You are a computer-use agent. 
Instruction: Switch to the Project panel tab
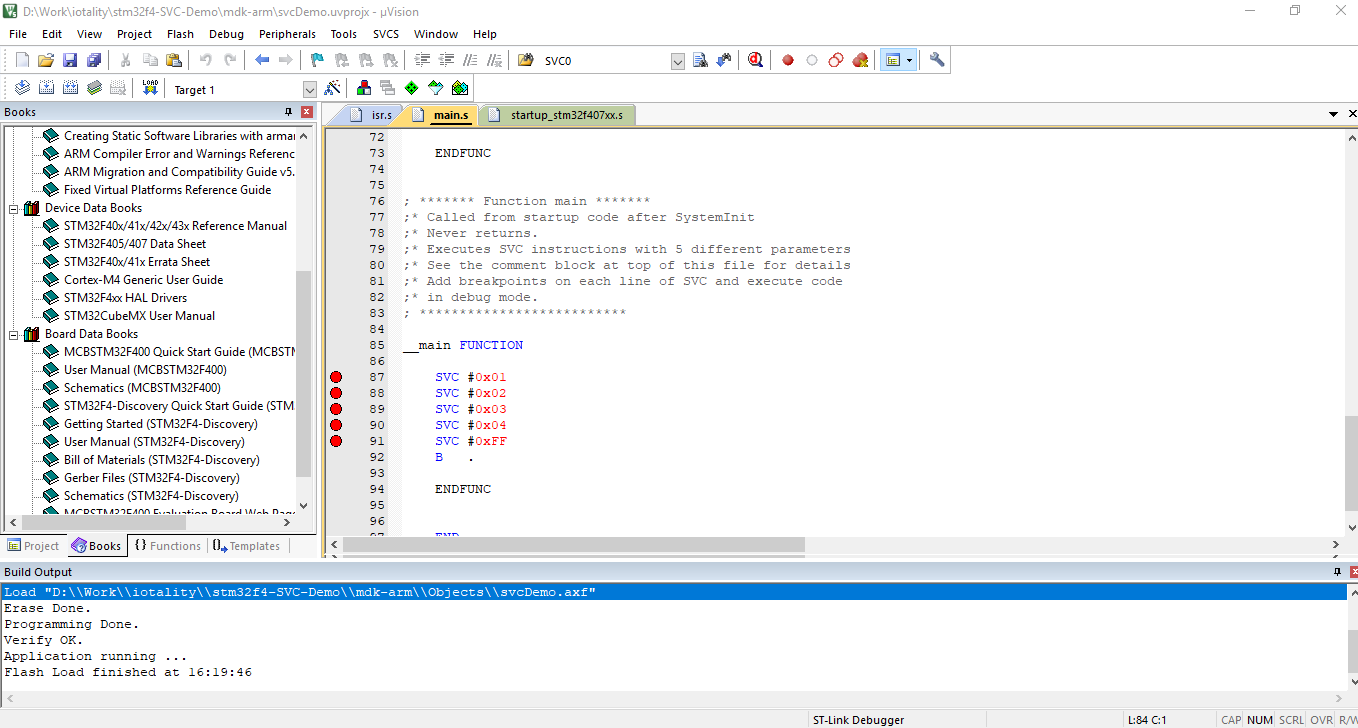(x=33, y=546)
